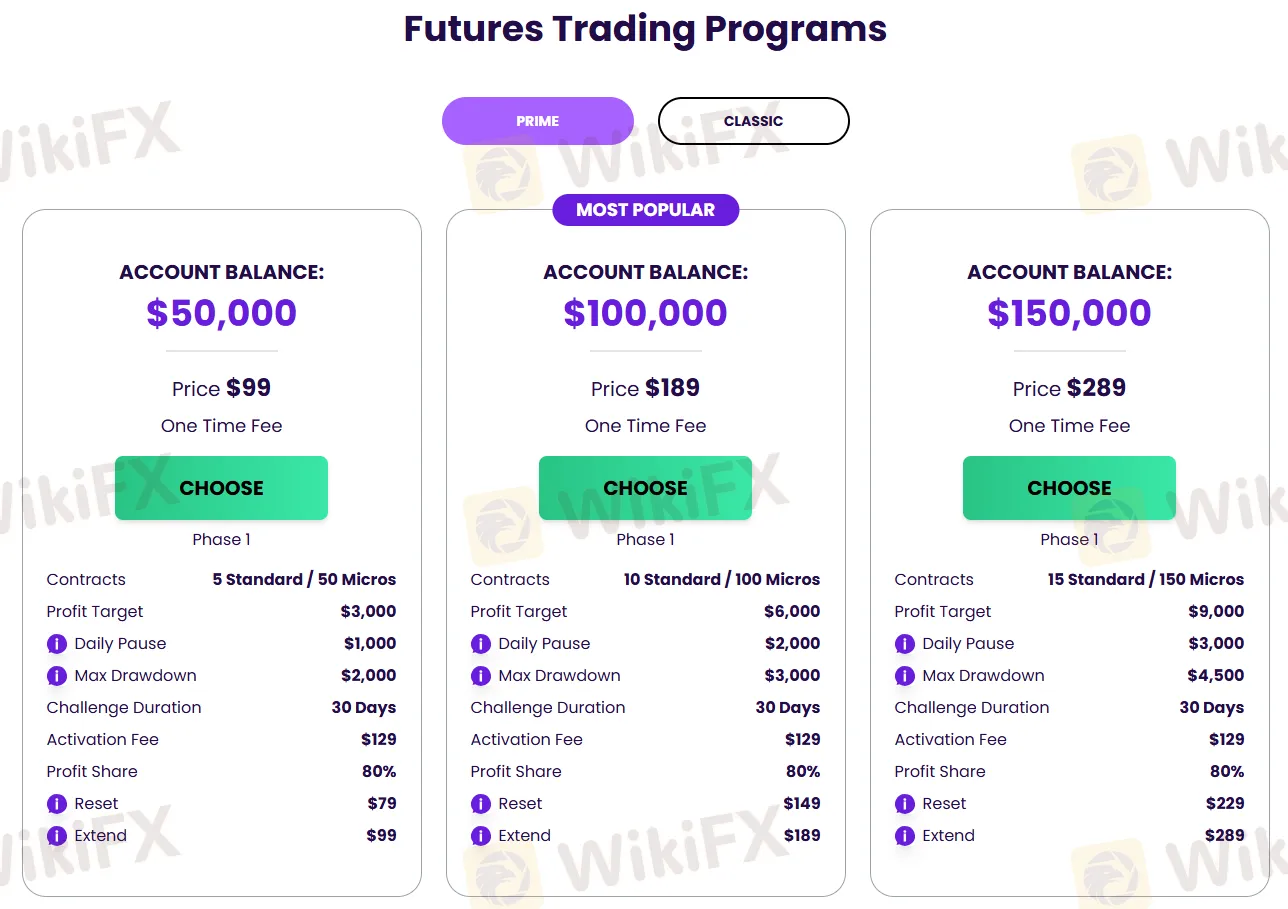Image resolution: width=1288 pixels, height=909 pixels.
Task: Switch to the CLASSIC programs tab
Action: [753, 121]
